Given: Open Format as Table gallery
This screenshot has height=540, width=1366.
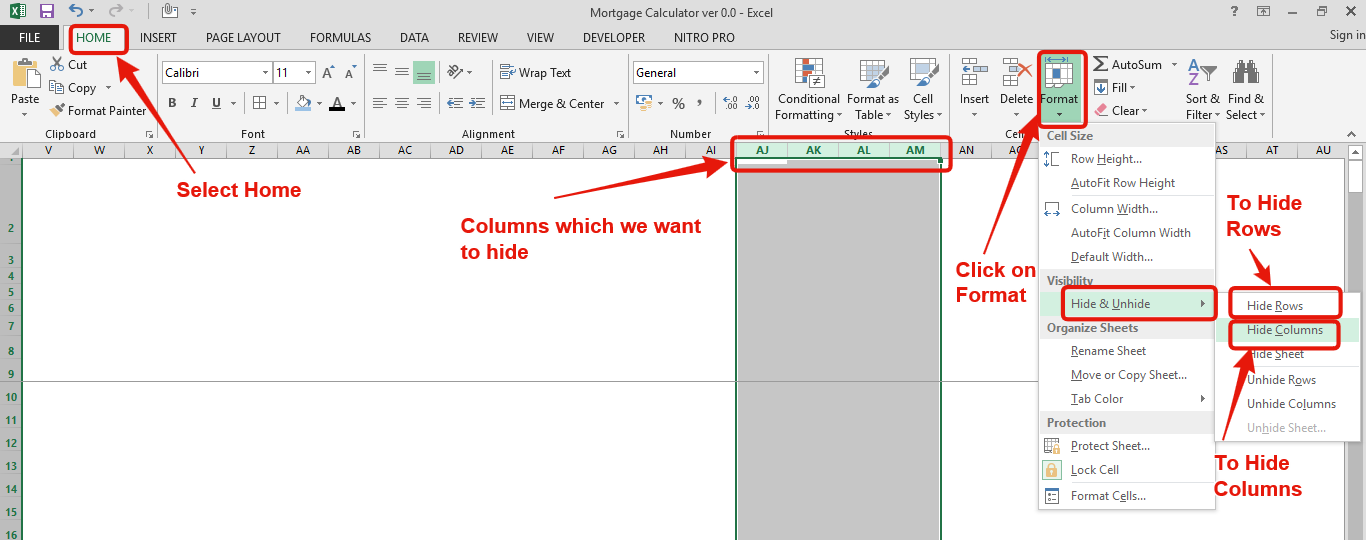Looking at the screenshot, I should point(873,89).
